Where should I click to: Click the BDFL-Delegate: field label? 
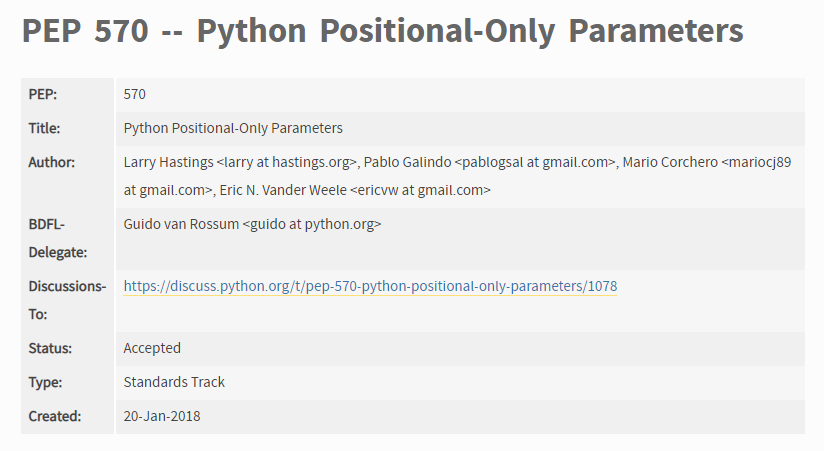coord(58,238)
